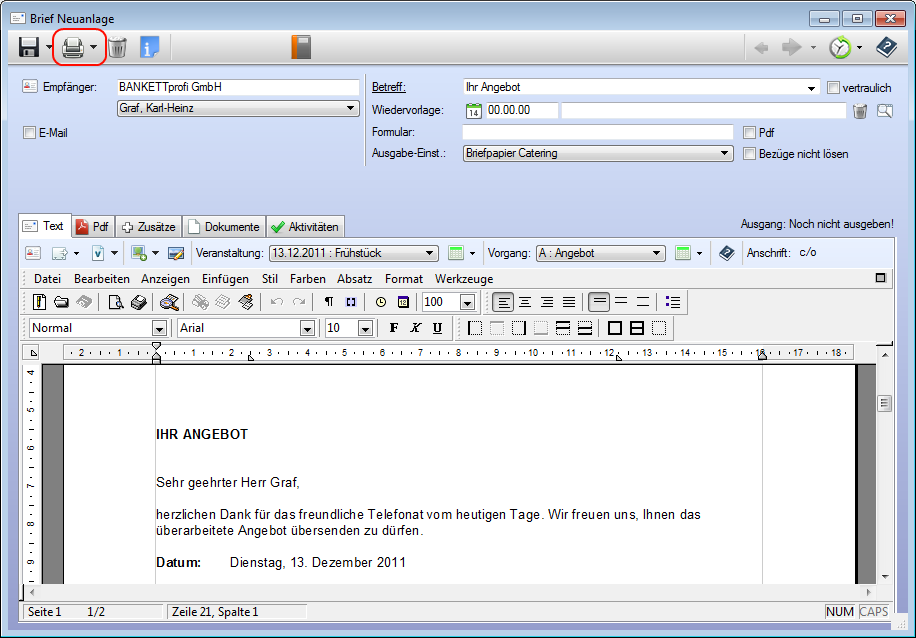Enable the vertraulich checkbox
The height and width of the screenshot is (638, 916).
point(834,88)
